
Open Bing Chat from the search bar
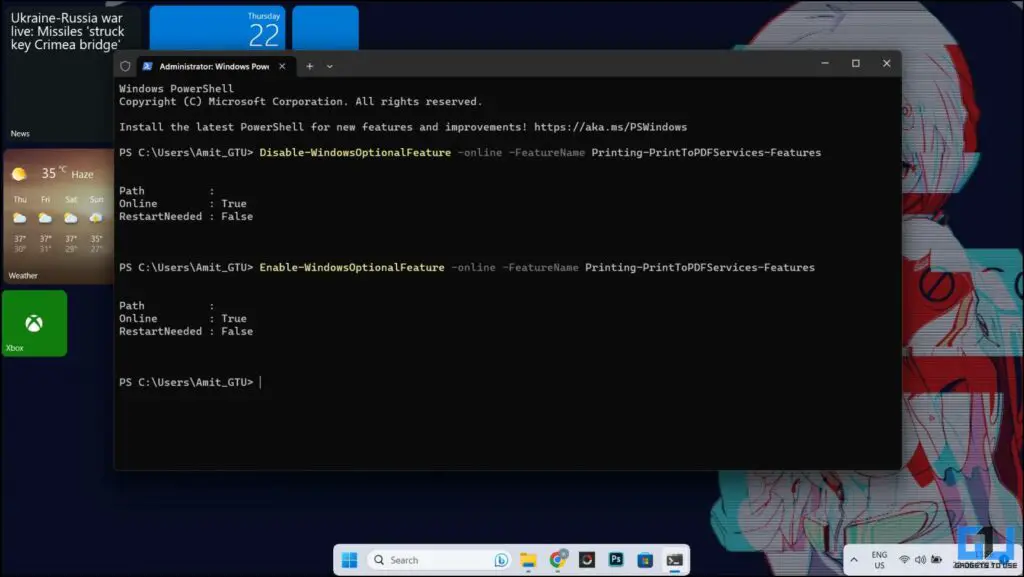pyautogui.click(x=501, y=559)
